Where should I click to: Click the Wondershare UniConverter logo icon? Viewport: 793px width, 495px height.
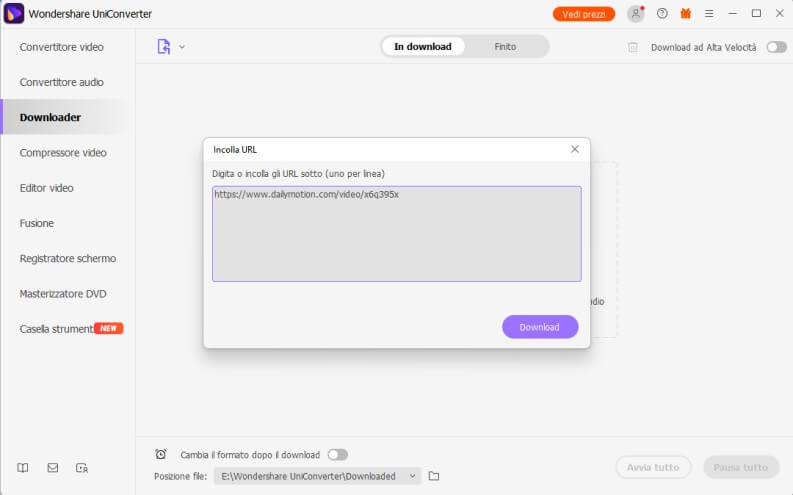pos(14,13)
